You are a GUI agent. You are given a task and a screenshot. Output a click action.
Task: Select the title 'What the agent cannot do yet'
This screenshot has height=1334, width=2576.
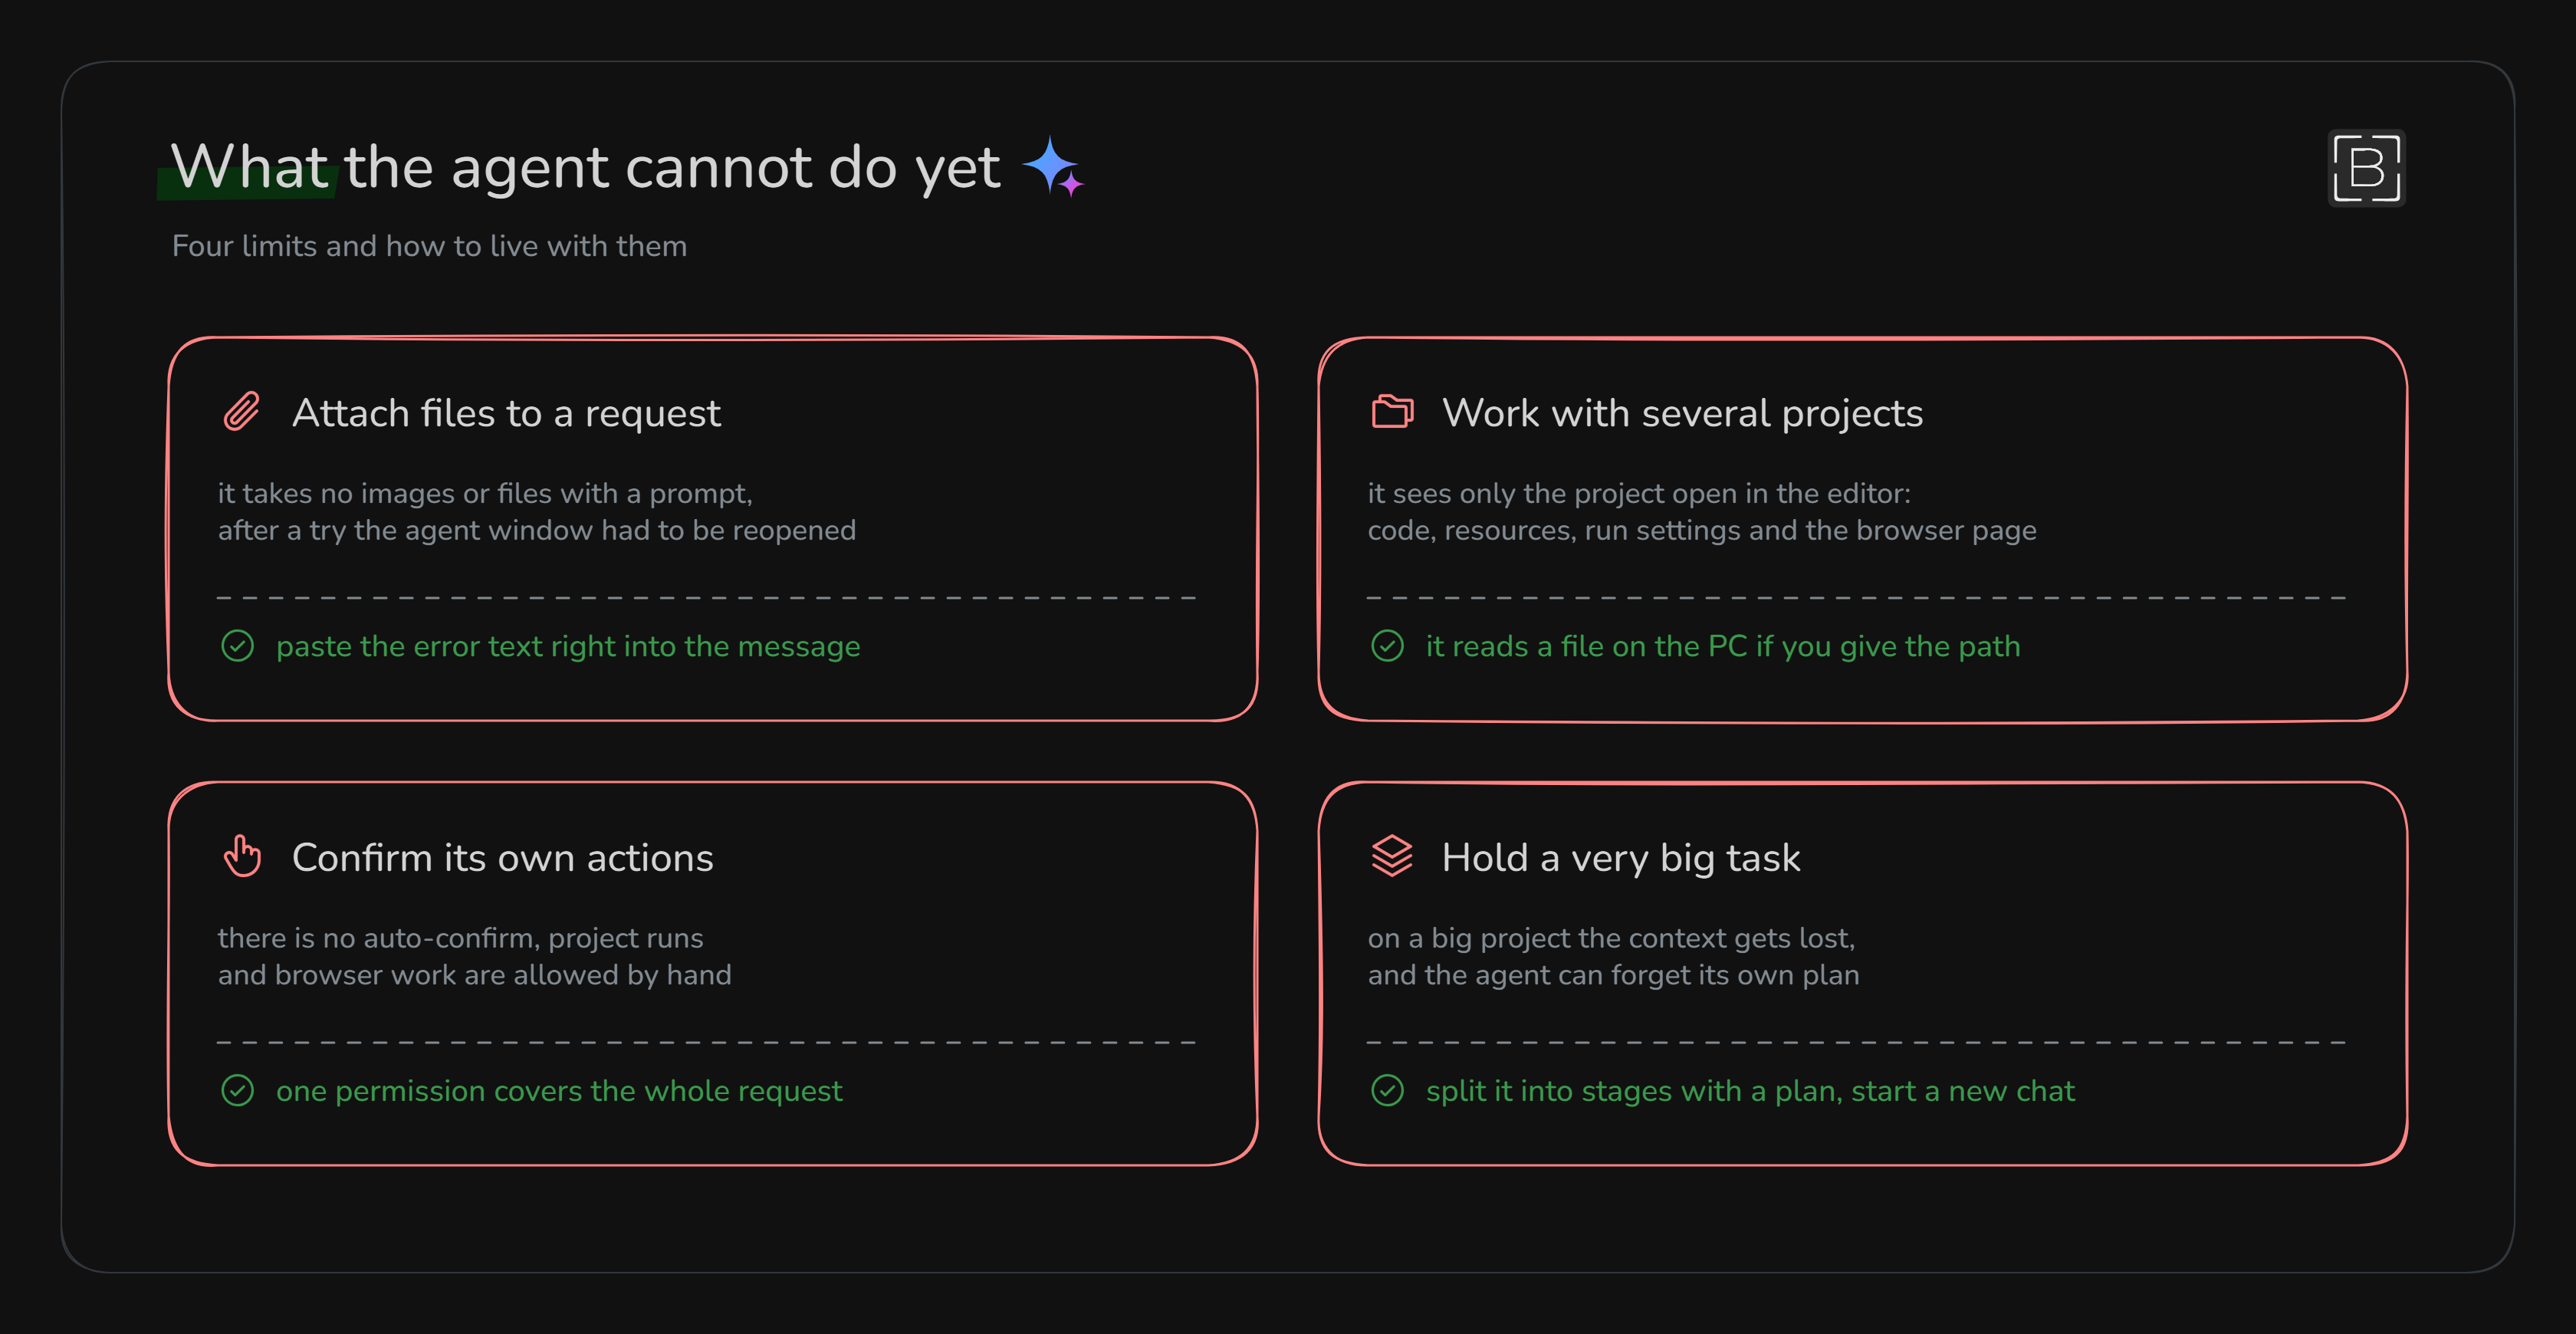point(586,166)
